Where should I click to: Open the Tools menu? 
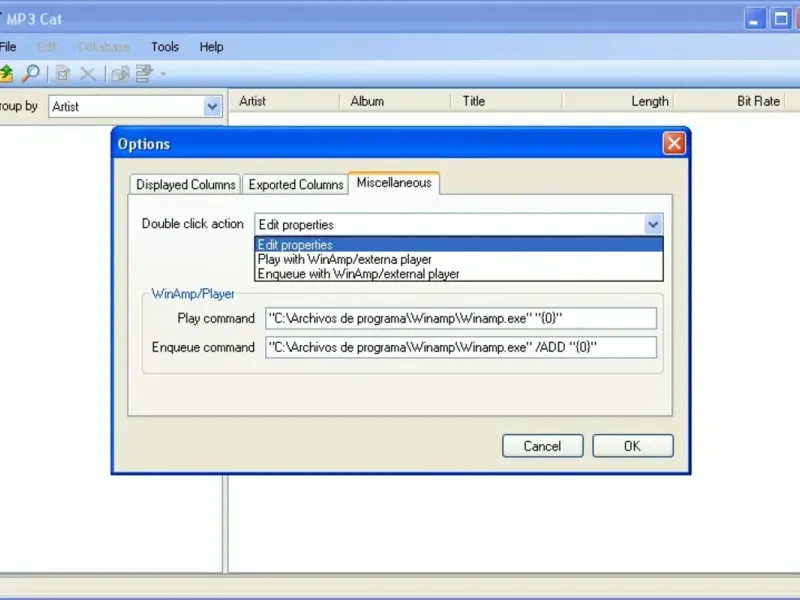(165, 47)
